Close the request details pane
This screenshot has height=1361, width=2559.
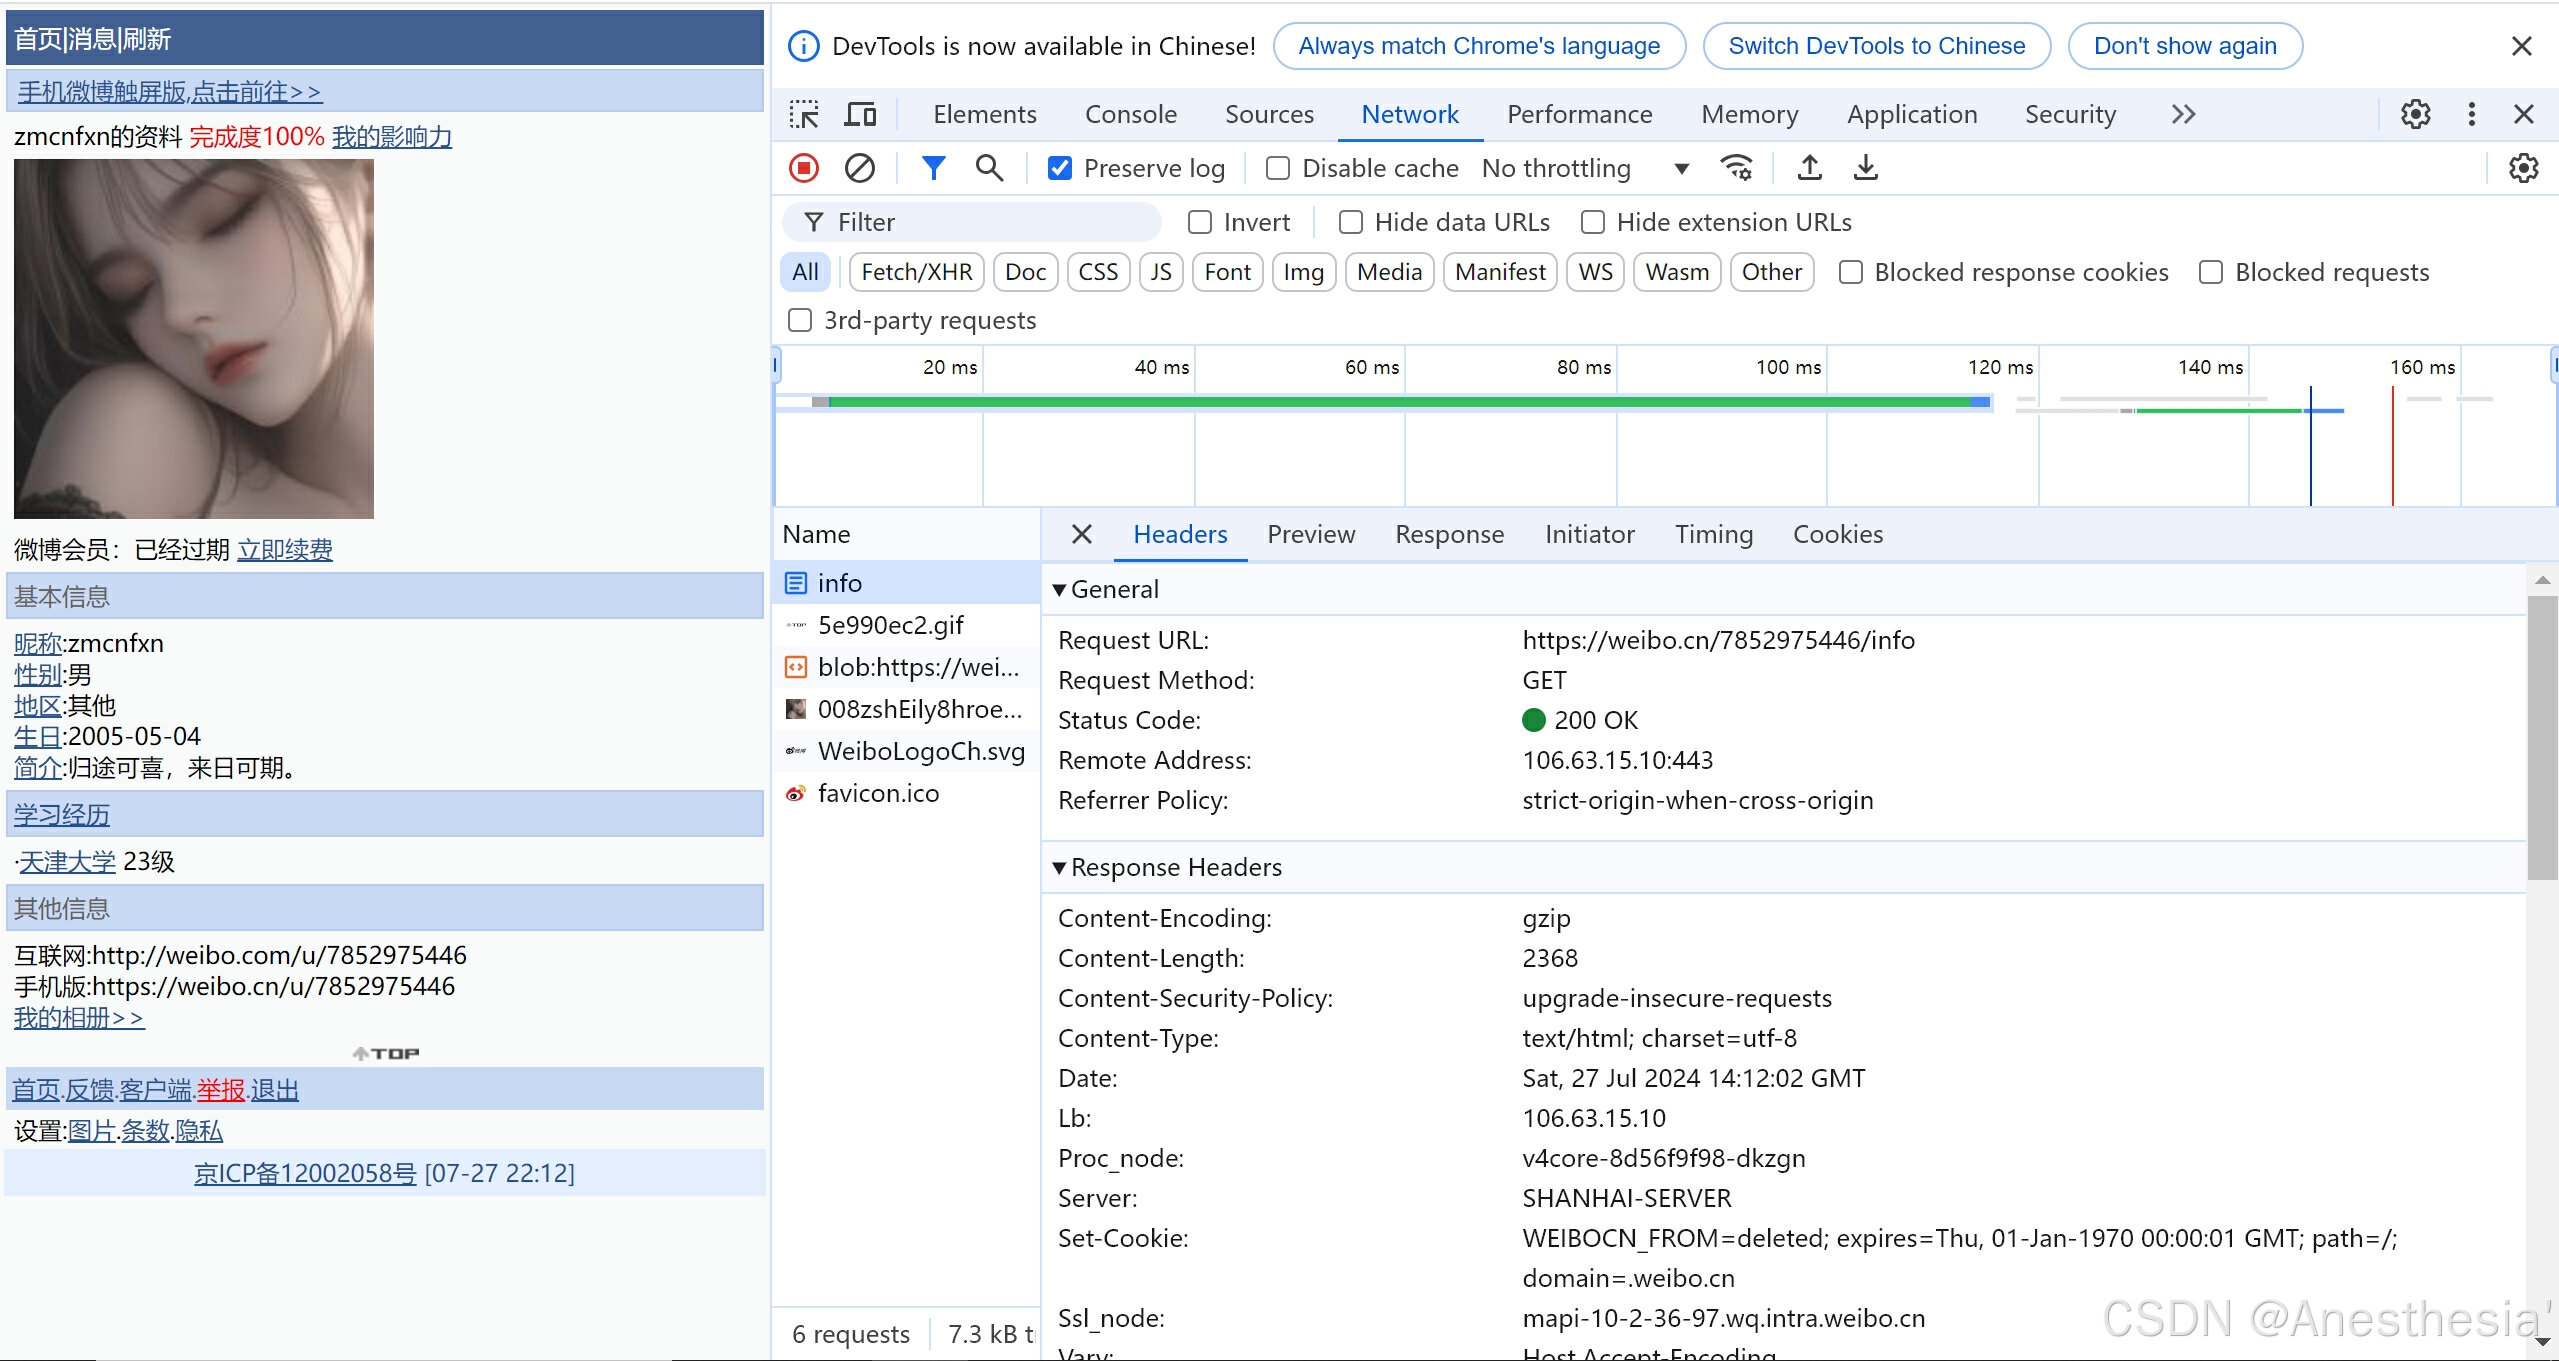coord(1081,534)
